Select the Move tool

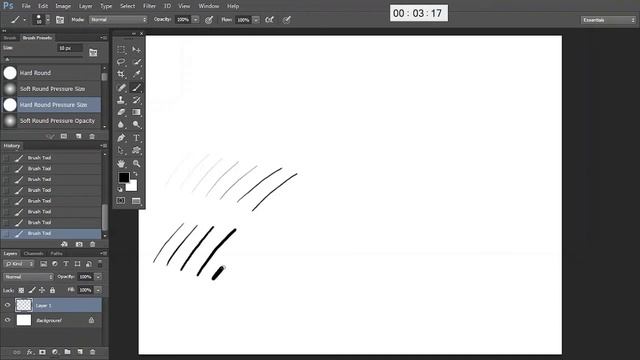click(136, 49)
